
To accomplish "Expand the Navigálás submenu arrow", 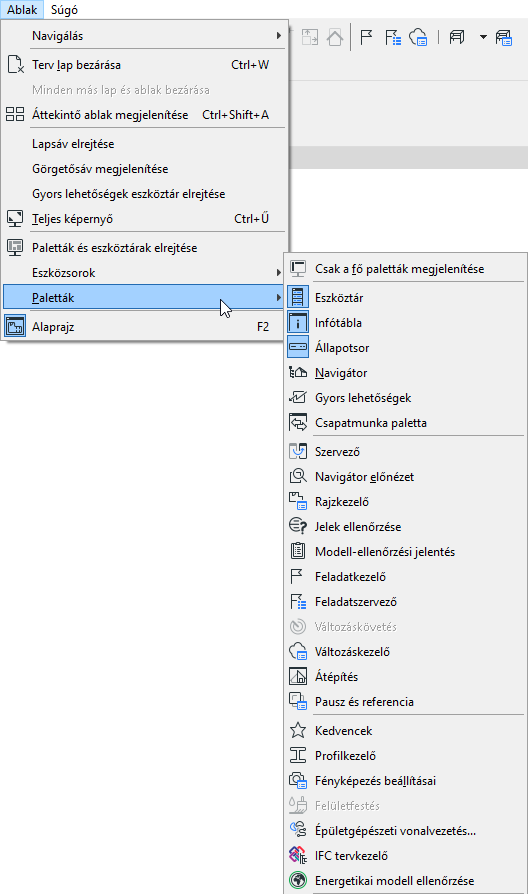I will (278, 35).
